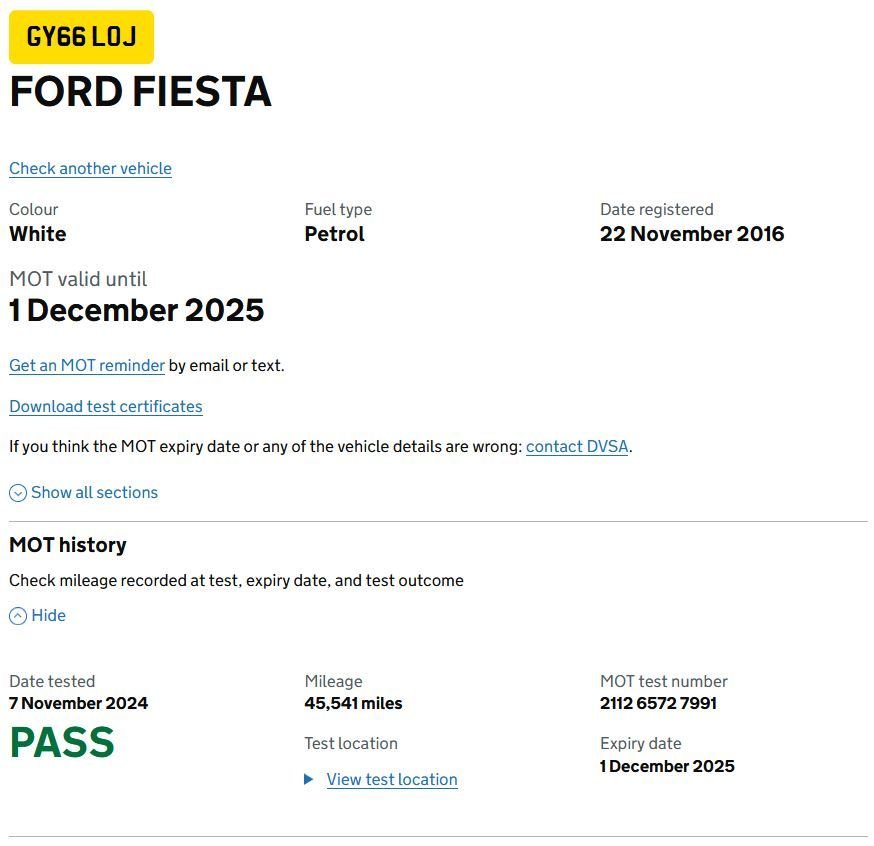Viewport: 874px width, 846px height.
Task: Click the MOT test number 2112 6572 7991
Action: 658,703
